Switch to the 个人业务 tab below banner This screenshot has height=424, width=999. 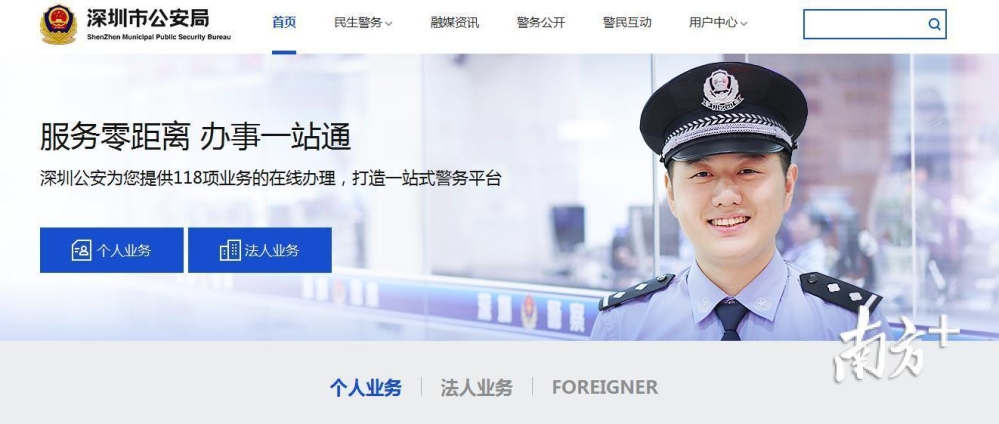[x=366, y=388]
